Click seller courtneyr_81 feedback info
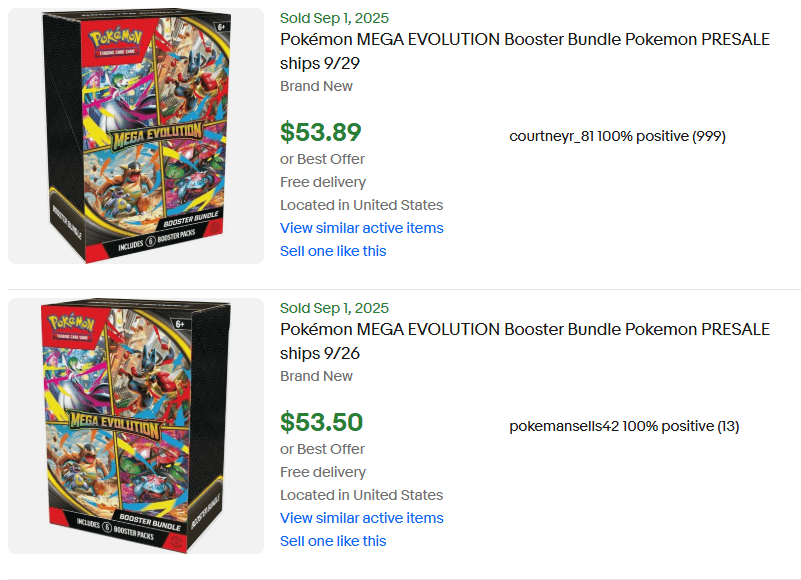The width and height of the screenshot is (801, 580). (617, 136)
